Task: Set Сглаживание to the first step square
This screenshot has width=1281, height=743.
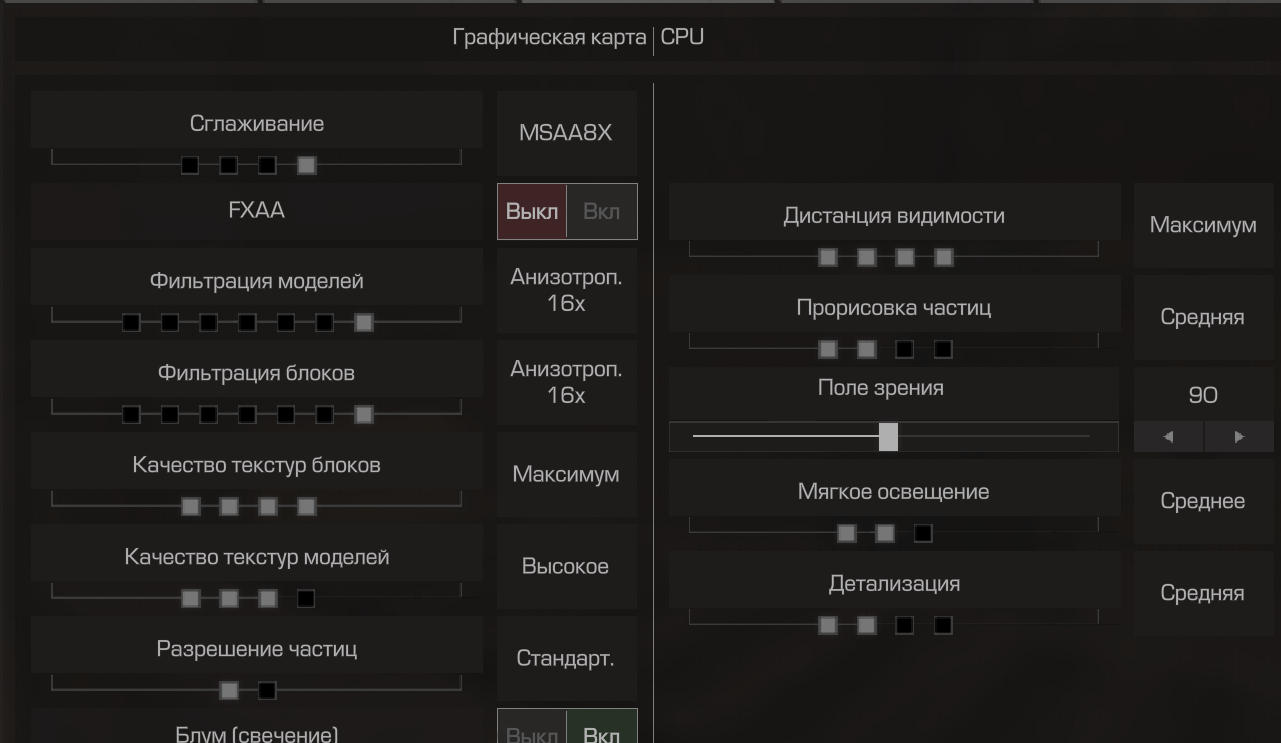Action: (x=190, y=165)
